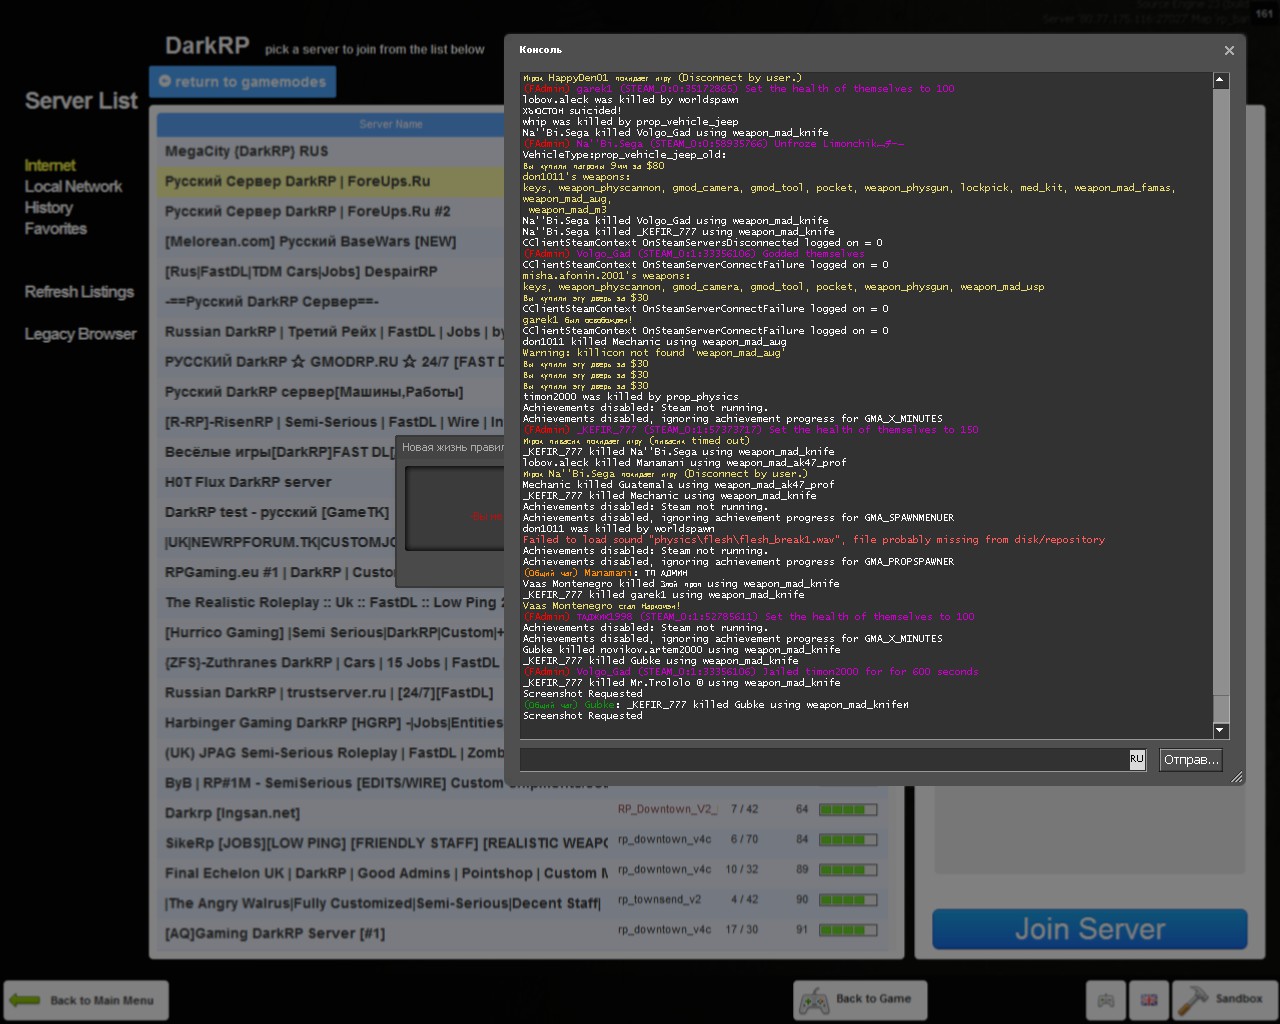Viewport: 1280px width, 1024px height.
Task: Select Russian DarkRP | trustserver.ru server
Action: 330,692
